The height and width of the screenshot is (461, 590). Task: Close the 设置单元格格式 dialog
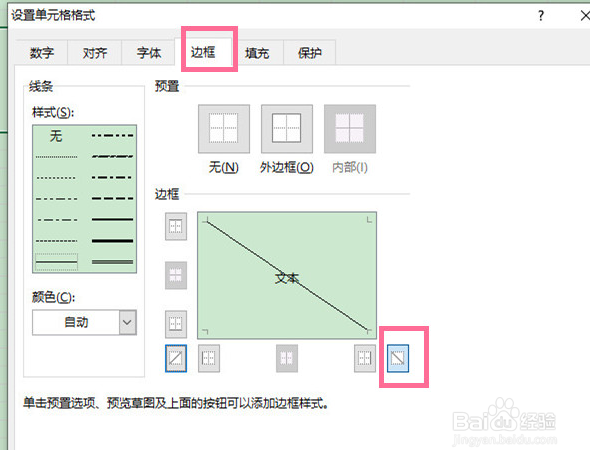coord(584,16)
